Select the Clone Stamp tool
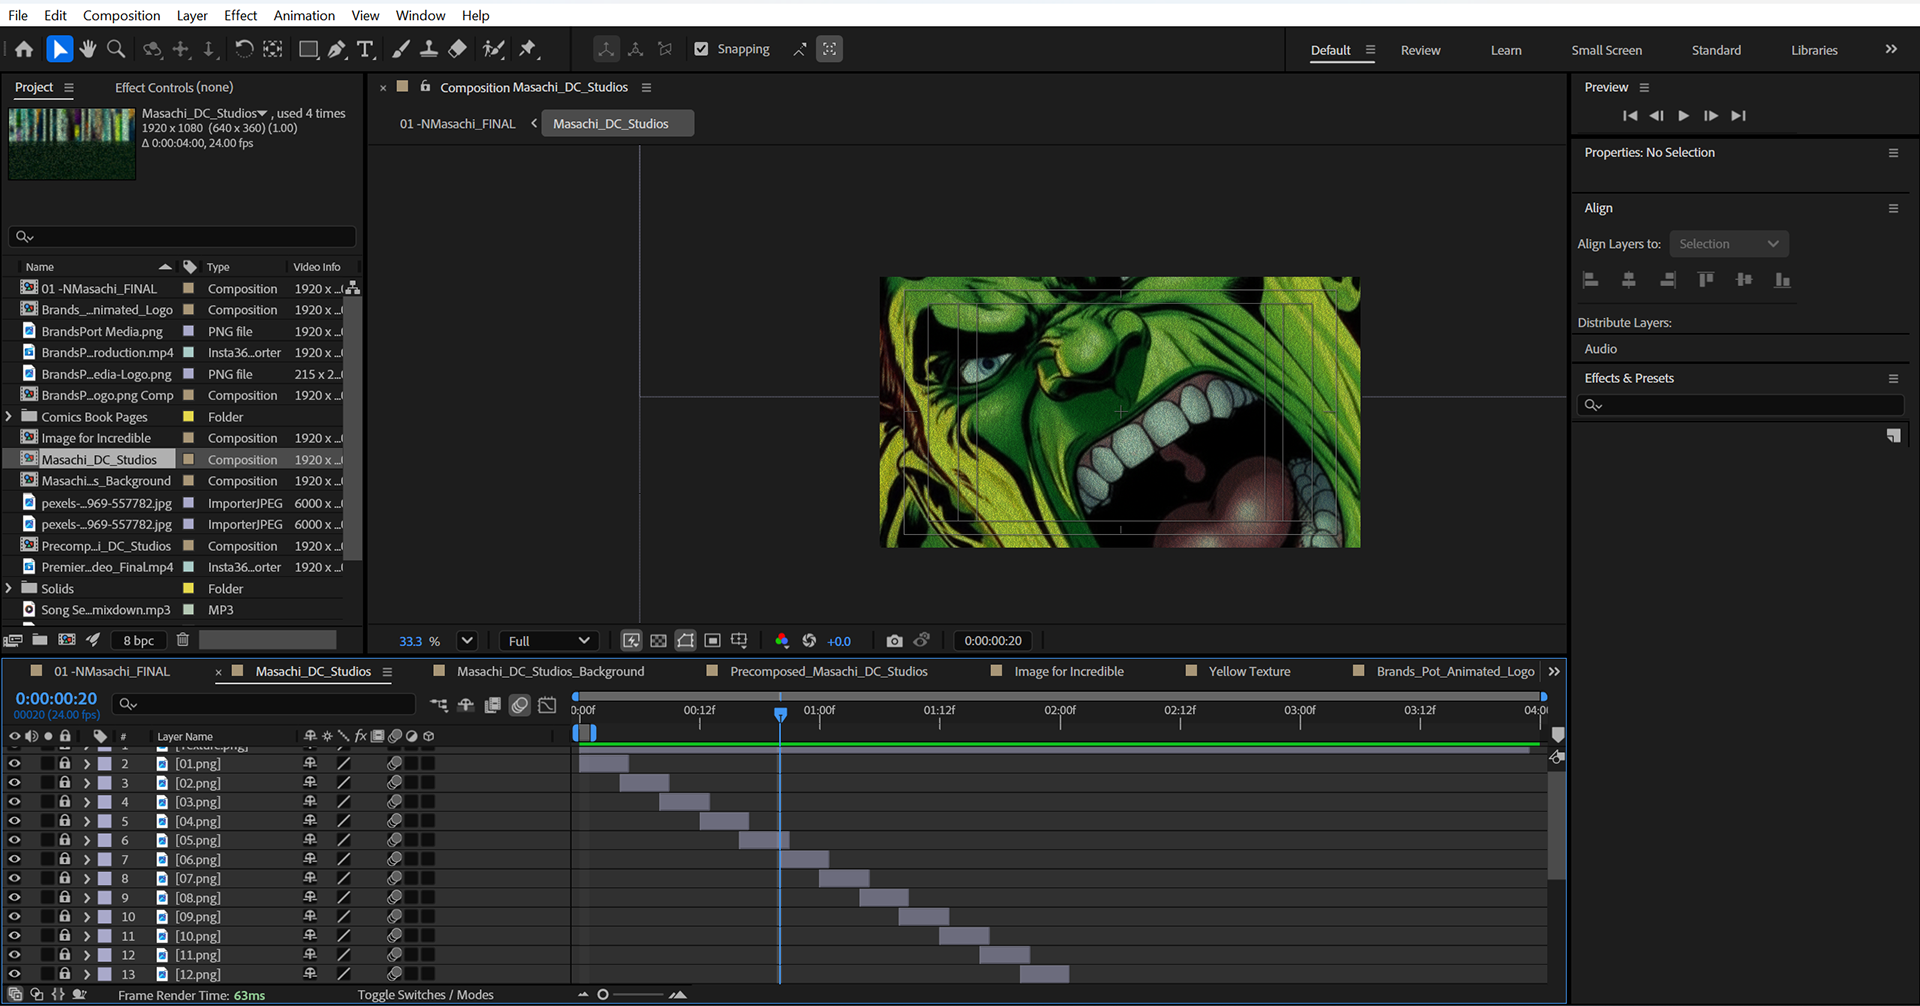This screenshot has width=1920, height=1006. (x=429, y=49)
